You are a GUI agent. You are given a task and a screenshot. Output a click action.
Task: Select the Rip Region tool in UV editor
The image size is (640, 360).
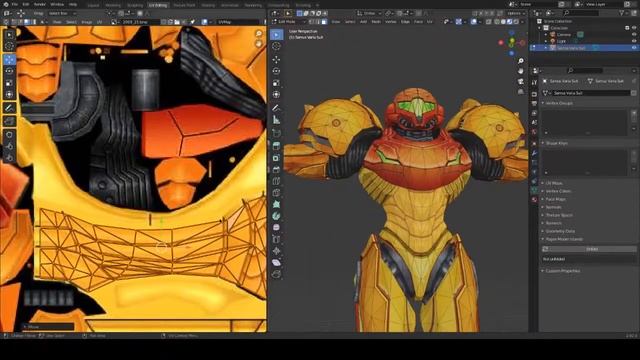click(x=9, y=121)
